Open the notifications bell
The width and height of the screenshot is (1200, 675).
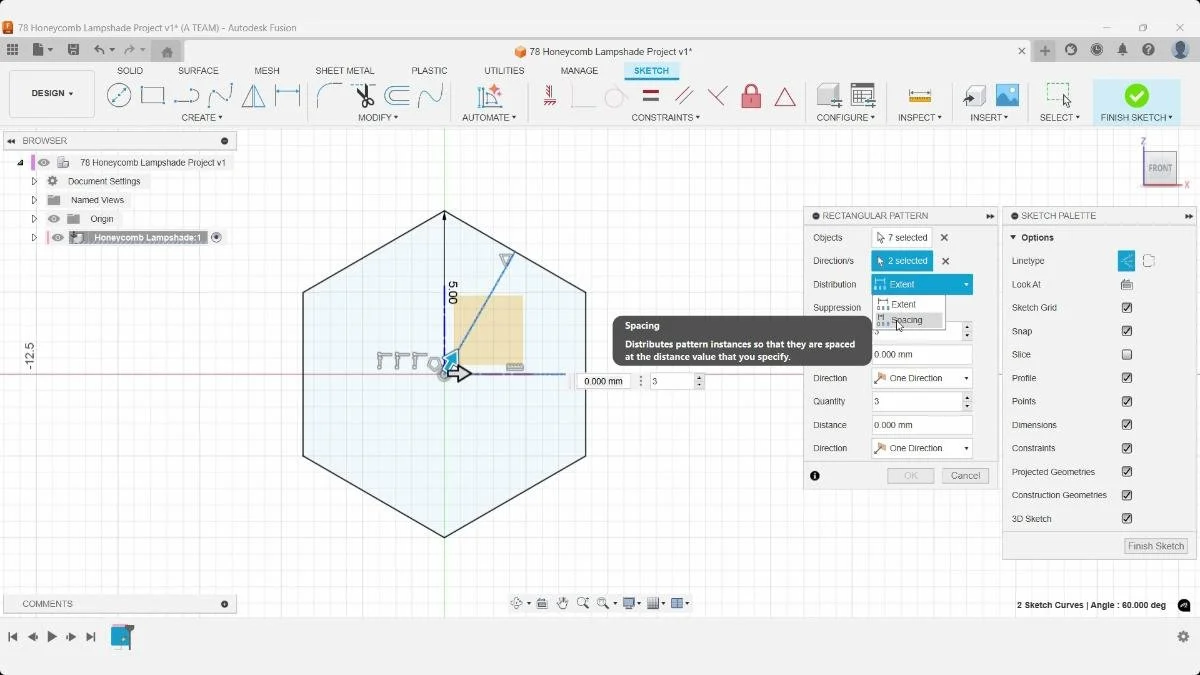[x=1123, y=50]
